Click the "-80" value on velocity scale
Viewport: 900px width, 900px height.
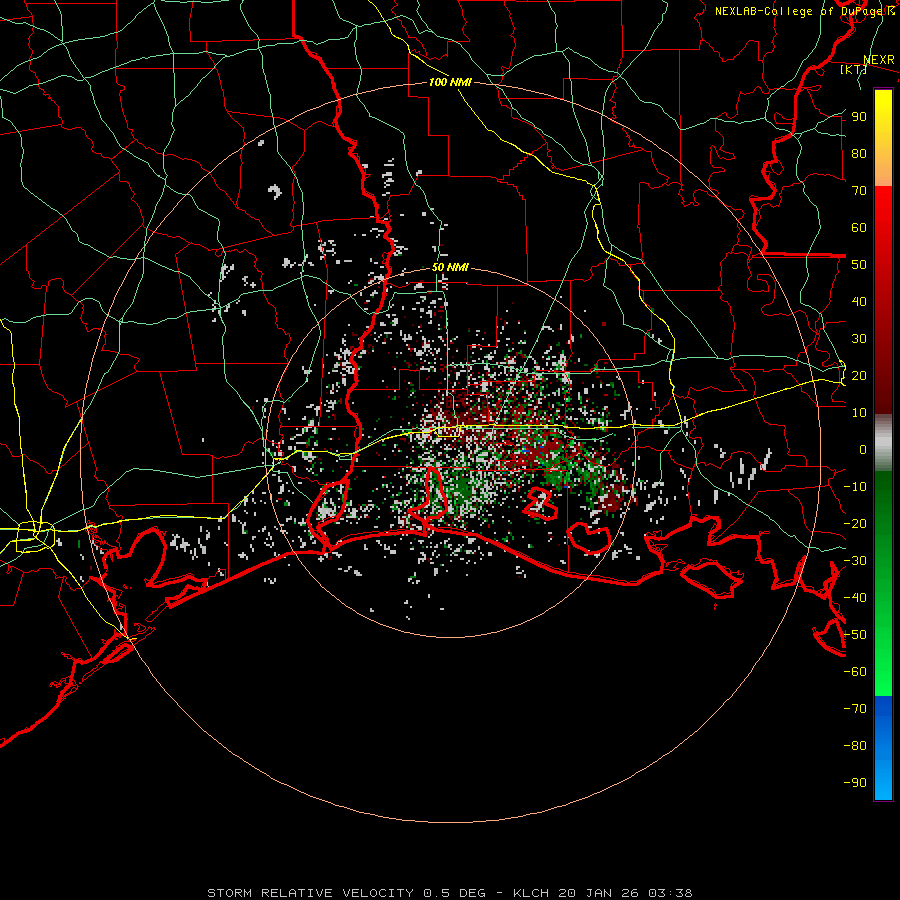click(855, 746)
